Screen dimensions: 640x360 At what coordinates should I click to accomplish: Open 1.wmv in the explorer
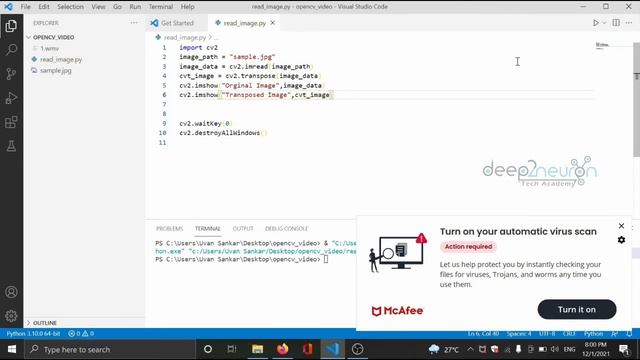pyautogui.click(x=49, y=48)
